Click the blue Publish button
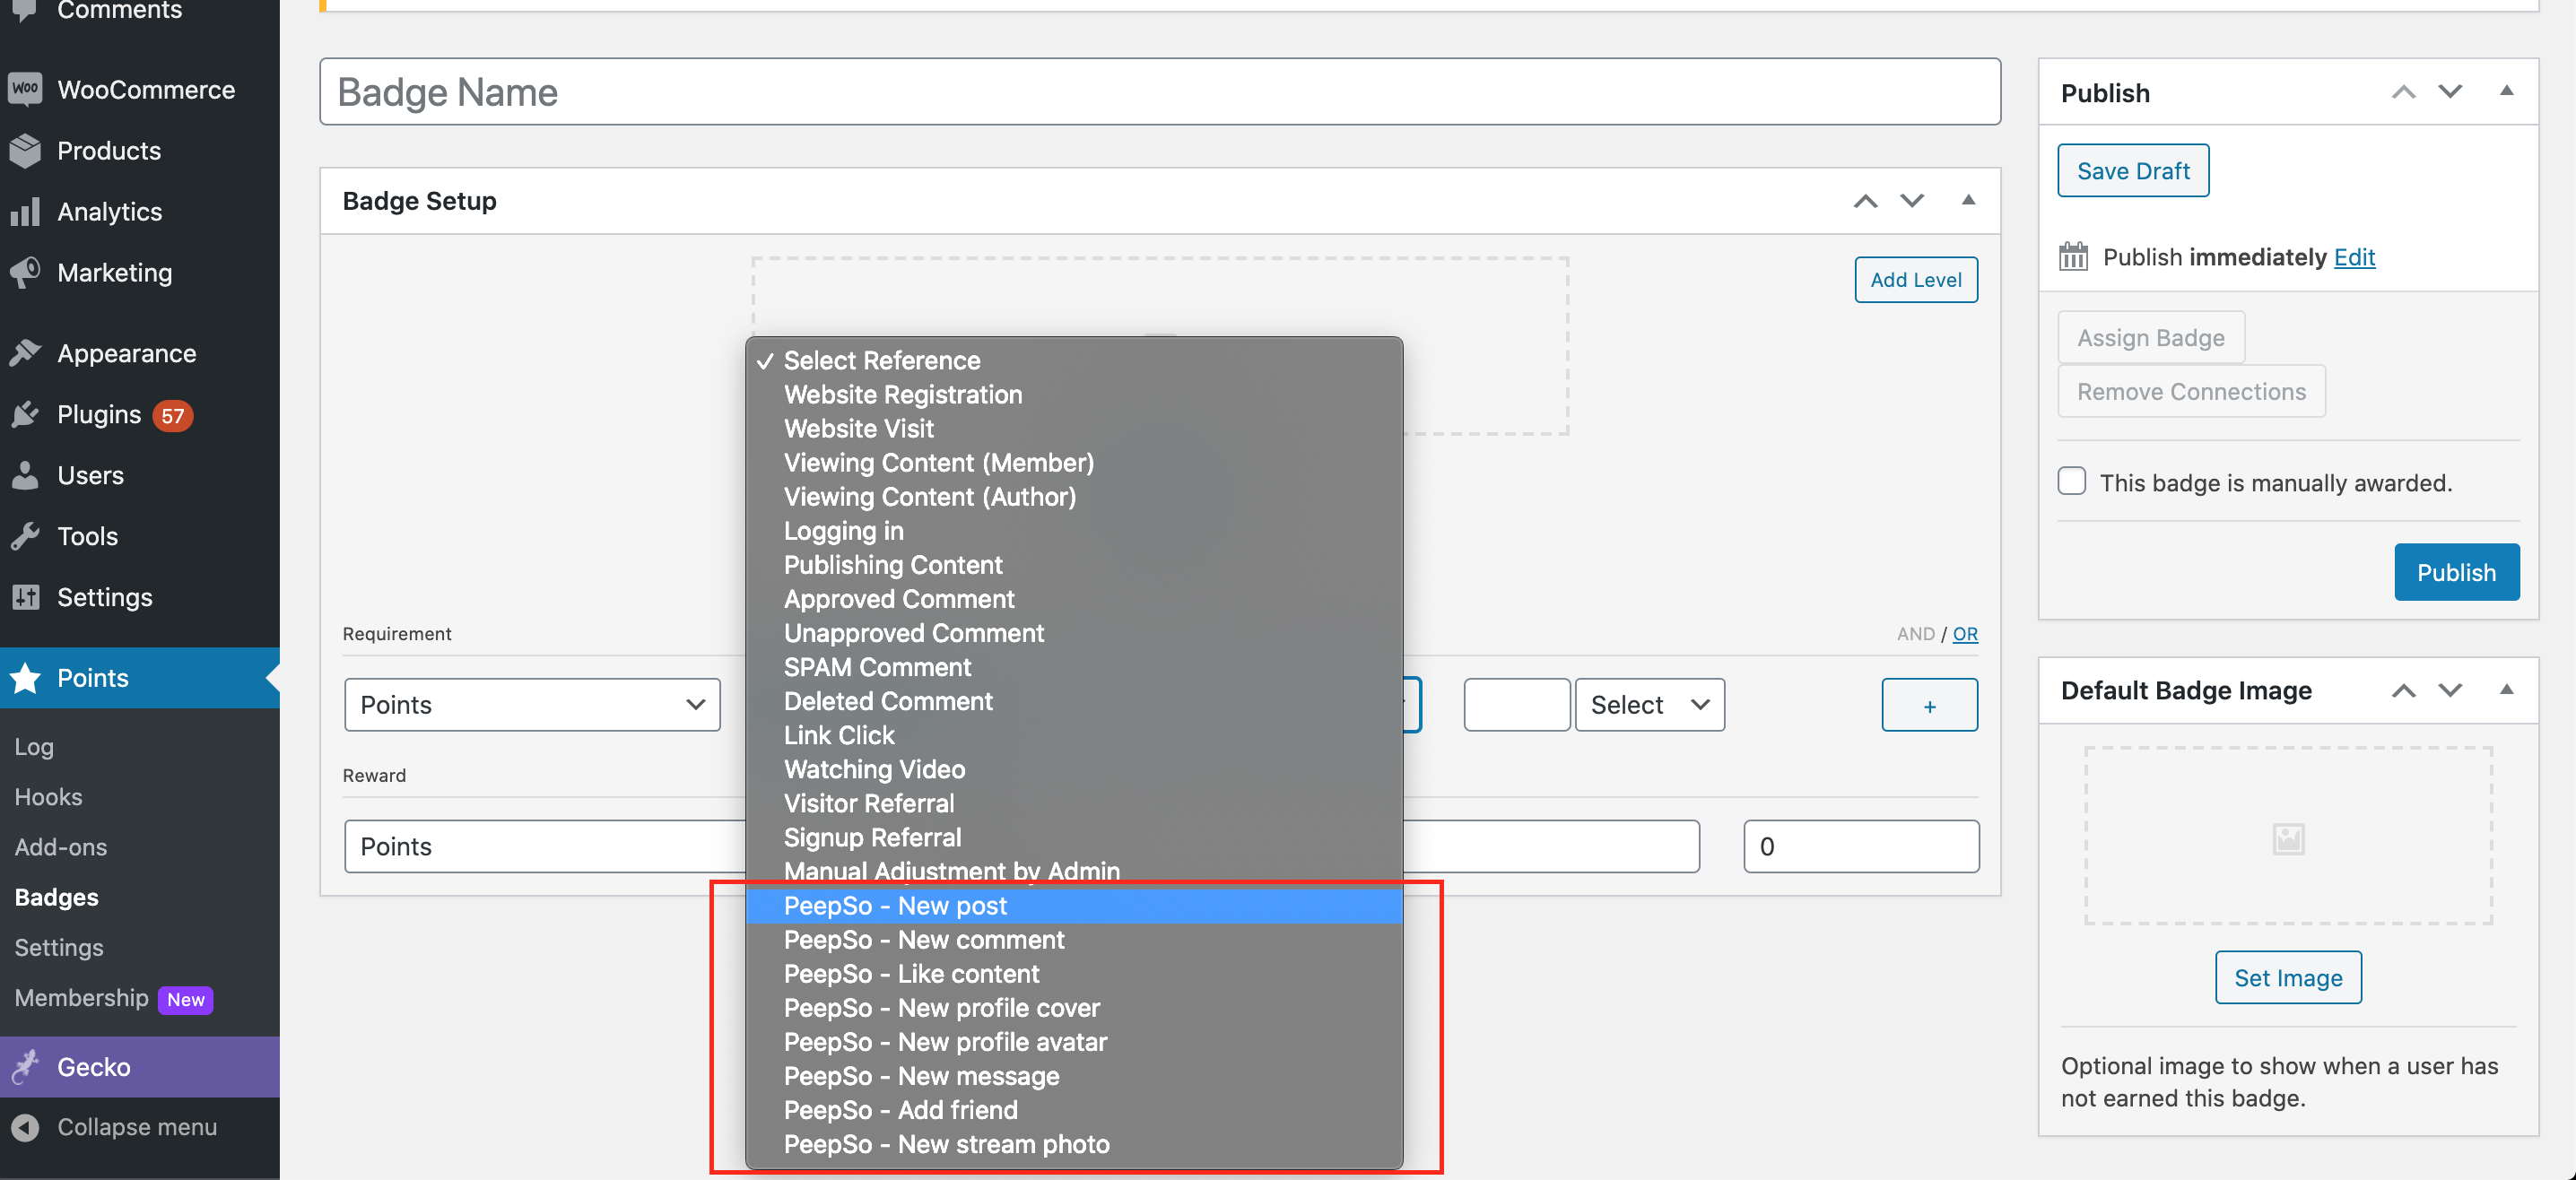This screenshot has width=2576, height=1180. coord(2456,571)
